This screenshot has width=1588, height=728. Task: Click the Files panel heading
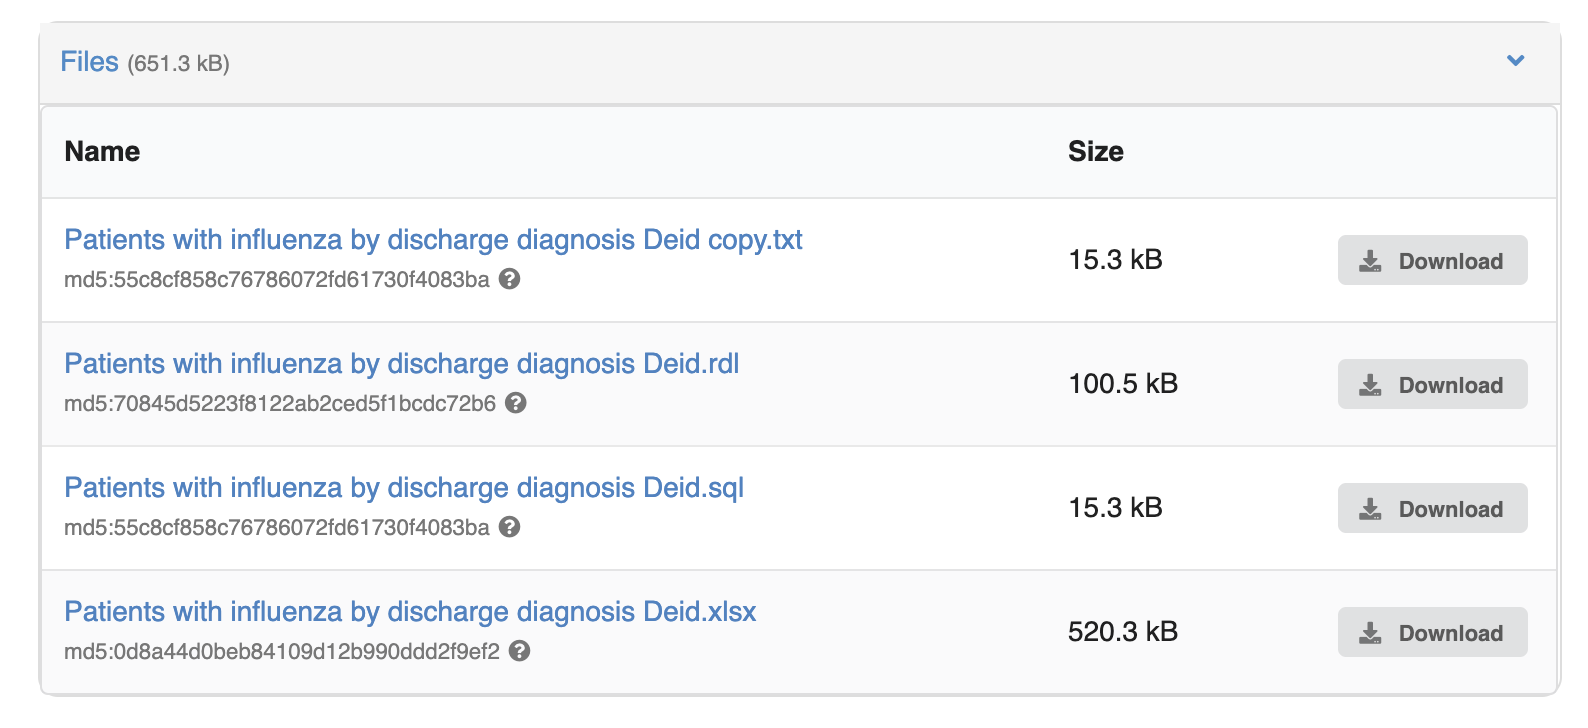pyautogui.click(x=89, y=62)
